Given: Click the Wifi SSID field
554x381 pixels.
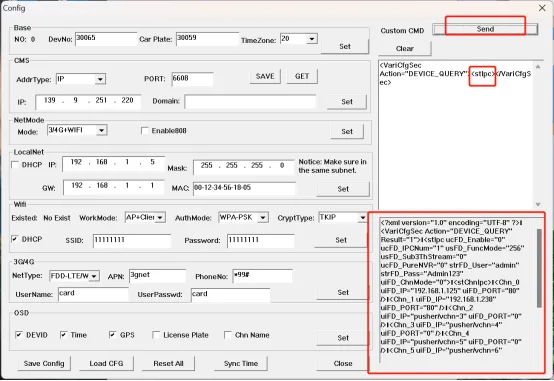Looking at the screenshot, I should click(132, 241).
